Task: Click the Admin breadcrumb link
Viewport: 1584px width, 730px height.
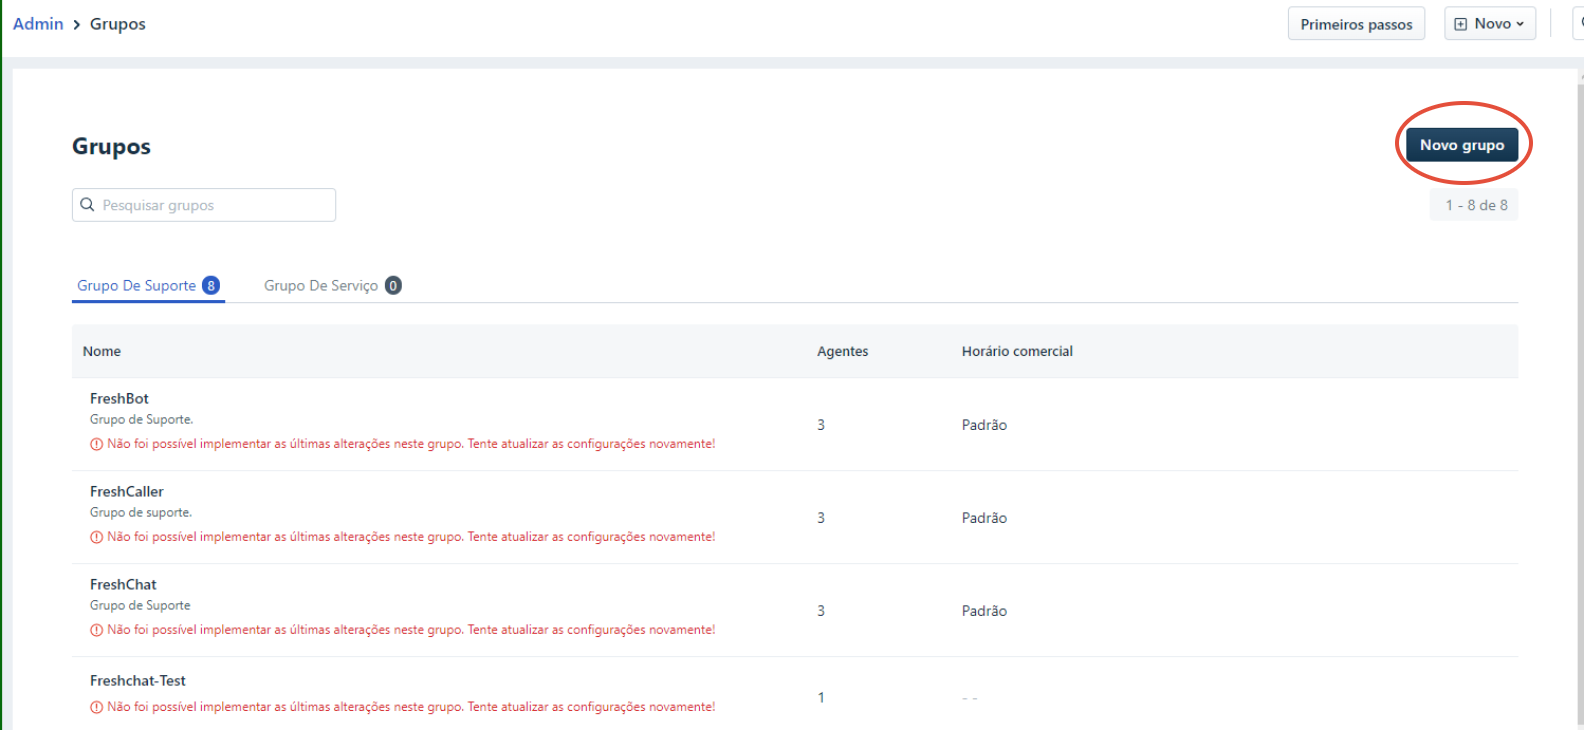Action: [38, 24]
